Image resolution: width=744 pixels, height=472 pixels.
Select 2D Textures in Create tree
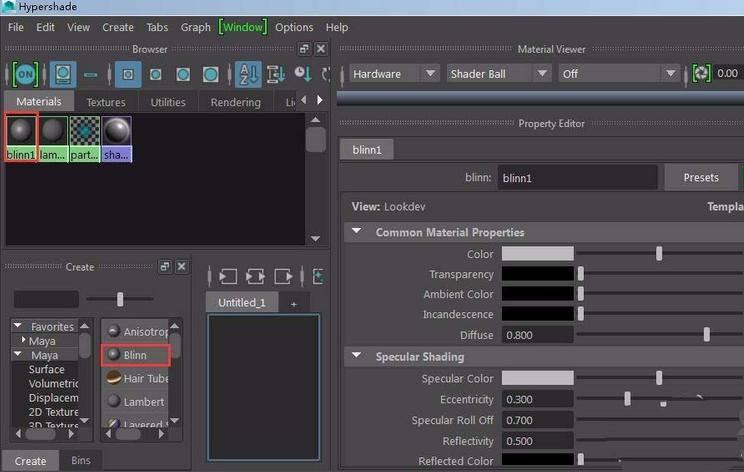click(x=53, y=411)
